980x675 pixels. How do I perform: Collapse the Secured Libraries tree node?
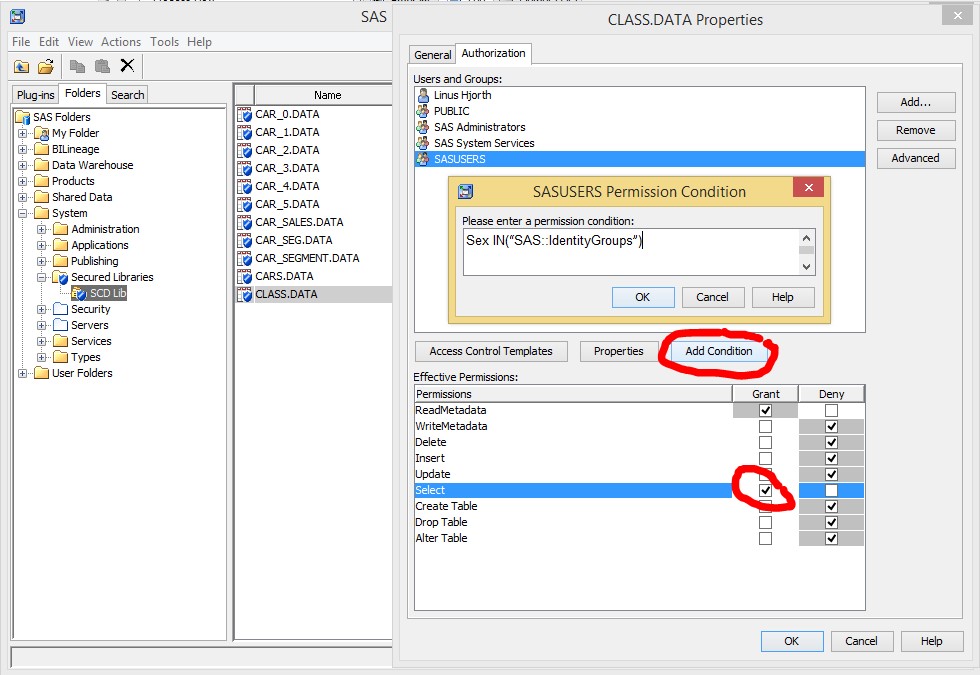tap(41, 277)
